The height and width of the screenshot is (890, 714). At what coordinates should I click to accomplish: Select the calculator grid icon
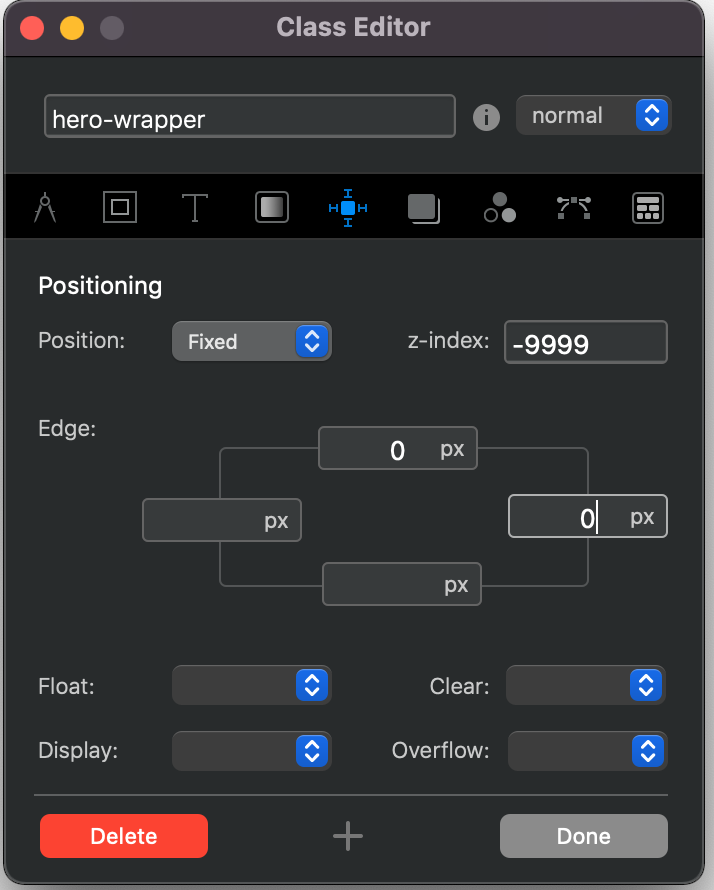(648, 207)
